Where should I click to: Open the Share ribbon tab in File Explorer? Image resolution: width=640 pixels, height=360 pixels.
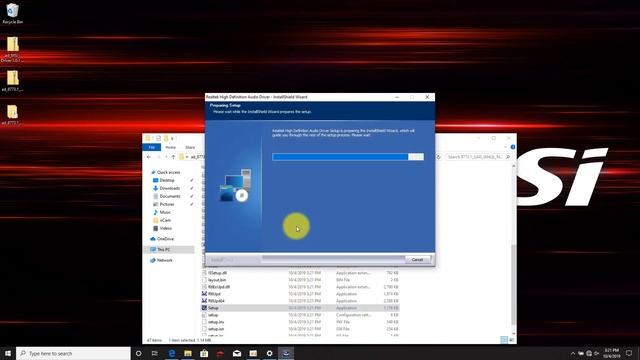[x=190, y=147]
